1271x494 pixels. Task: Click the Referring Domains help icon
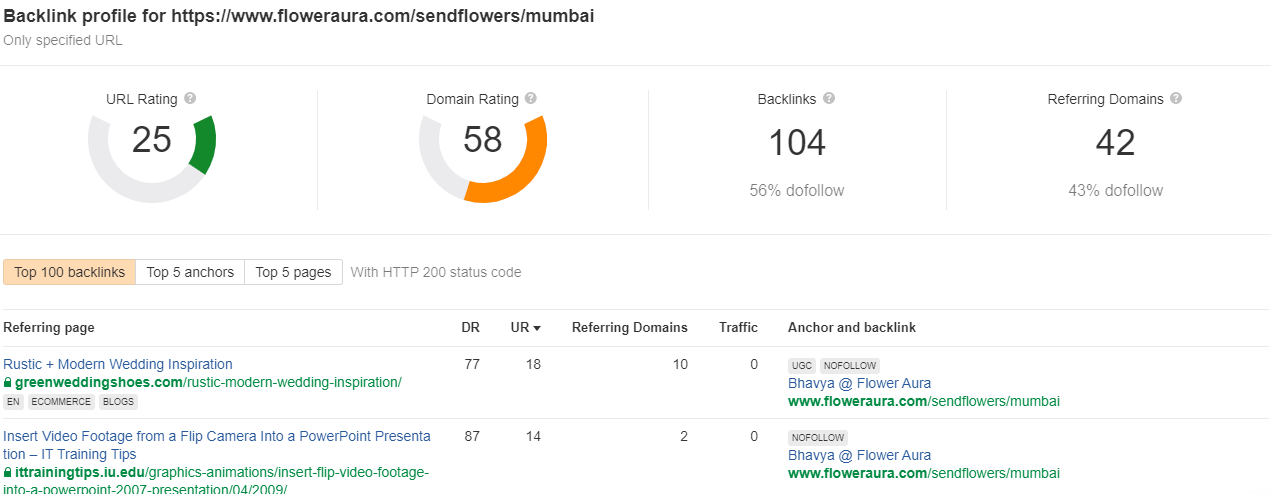tap(1176, 99)
